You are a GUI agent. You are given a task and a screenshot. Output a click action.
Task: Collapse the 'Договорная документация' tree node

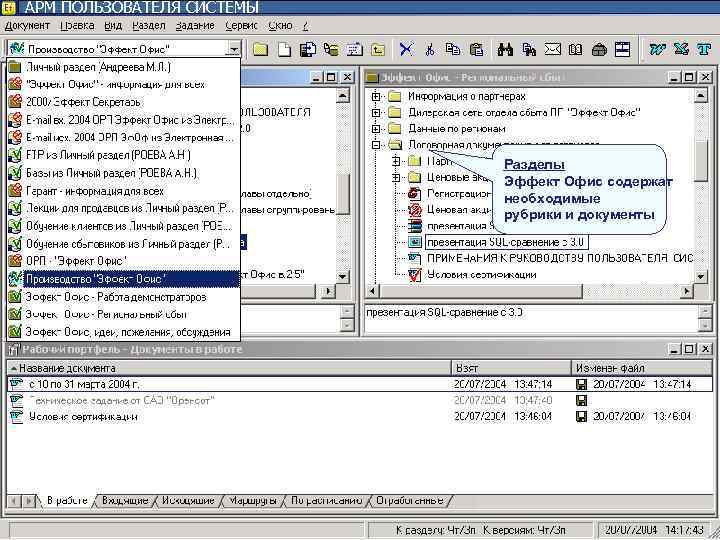pos(376,145)
